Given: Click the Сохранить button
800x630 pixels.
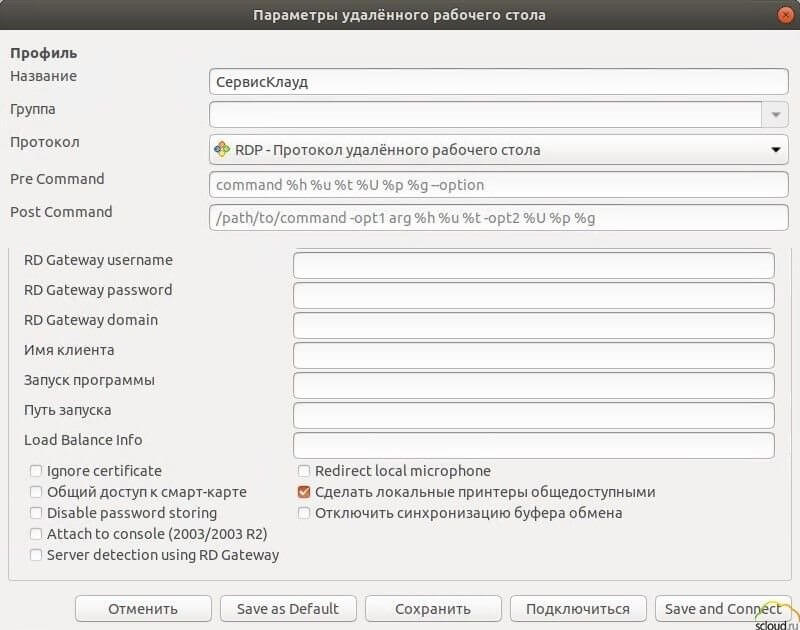Looking at the screenshot, I should tap(432, 608).
